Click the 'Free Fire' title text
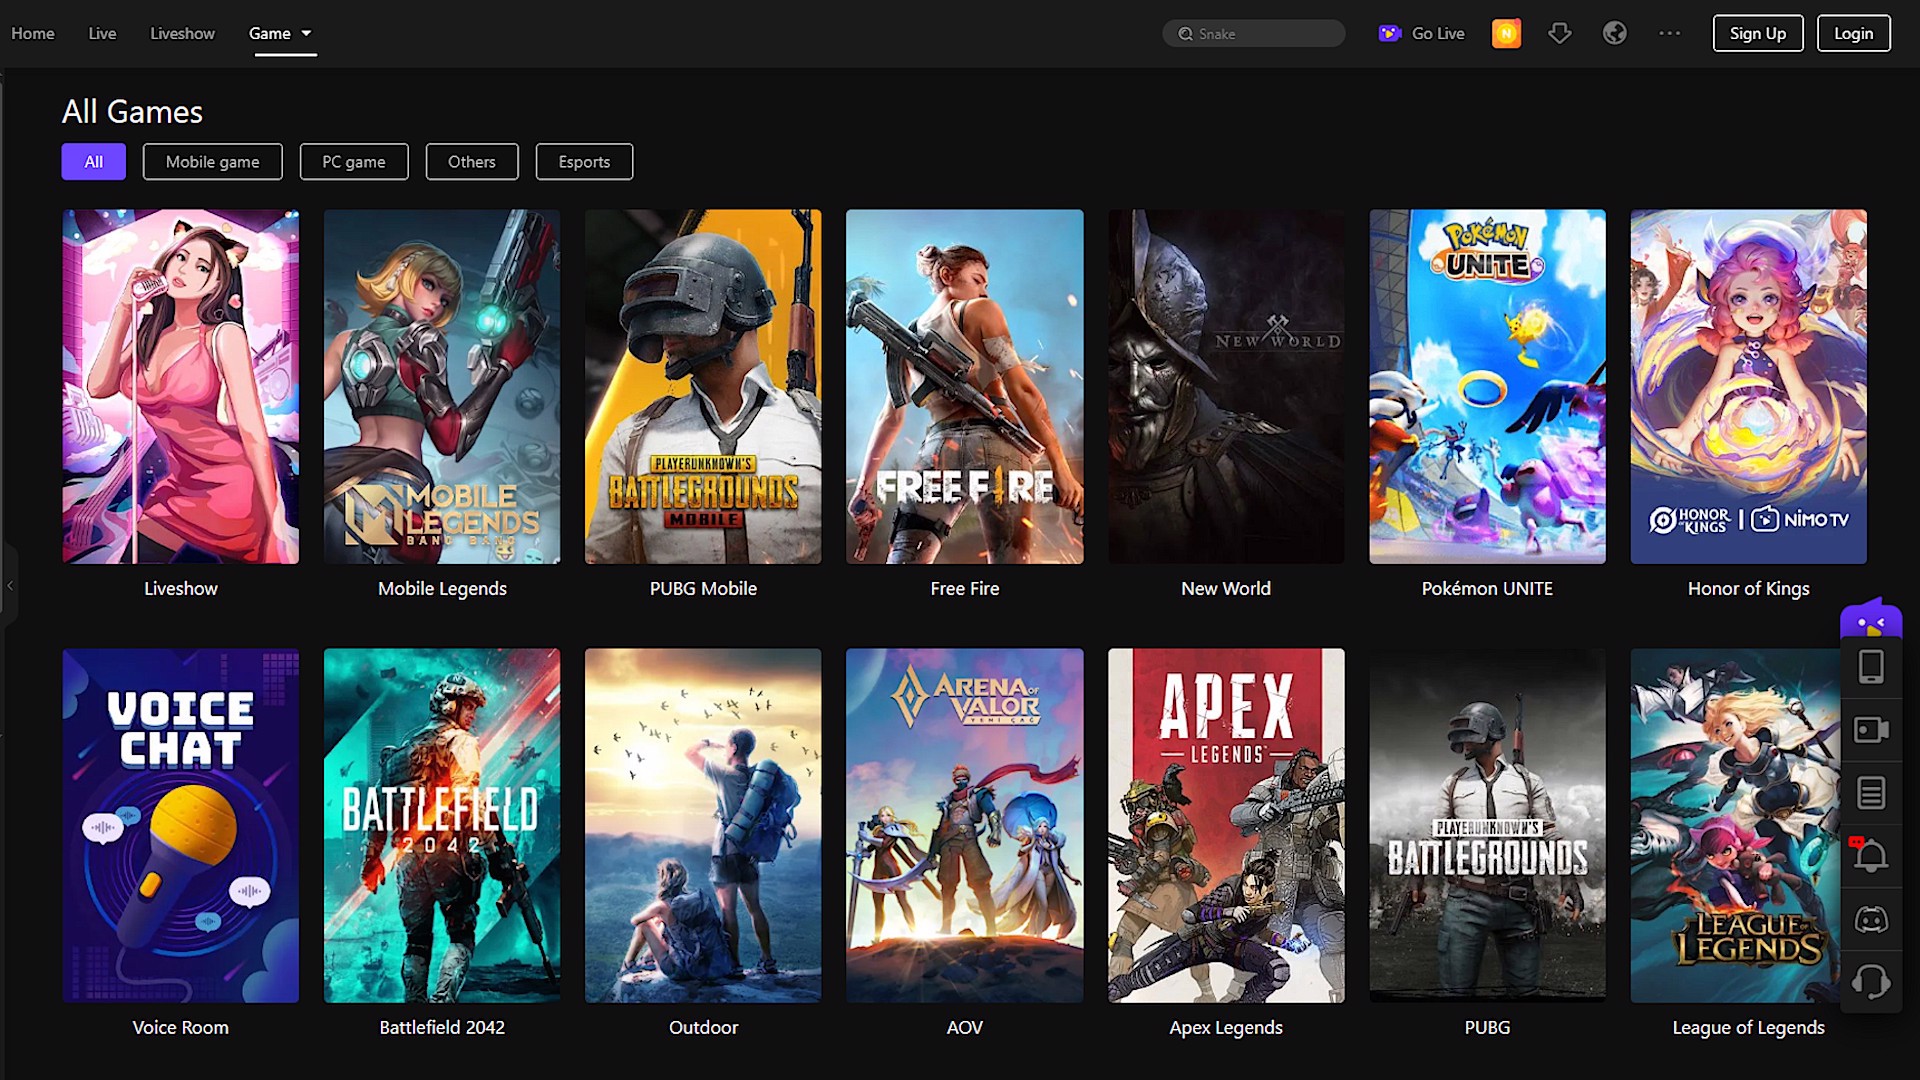 (x=964, y=589)
